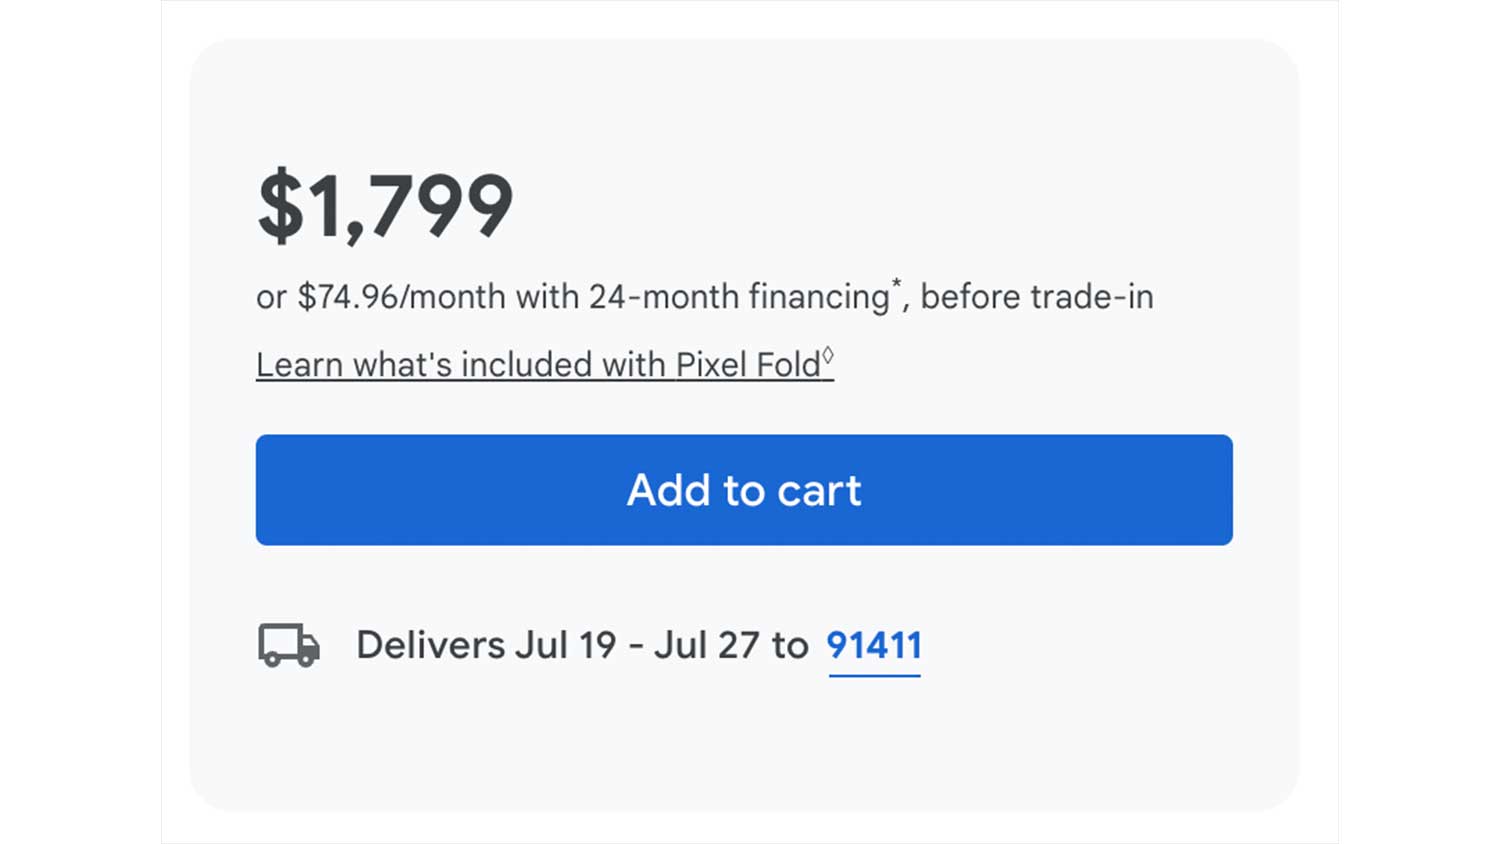Click the before trade-in text
The image size is (1500, 844).
pyautogui.click(x=1036, y=297)
